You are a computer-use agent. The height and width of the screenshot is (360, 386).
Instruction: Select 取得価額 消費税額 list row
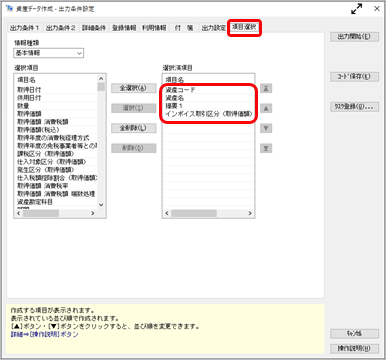(x=56, y=122)
